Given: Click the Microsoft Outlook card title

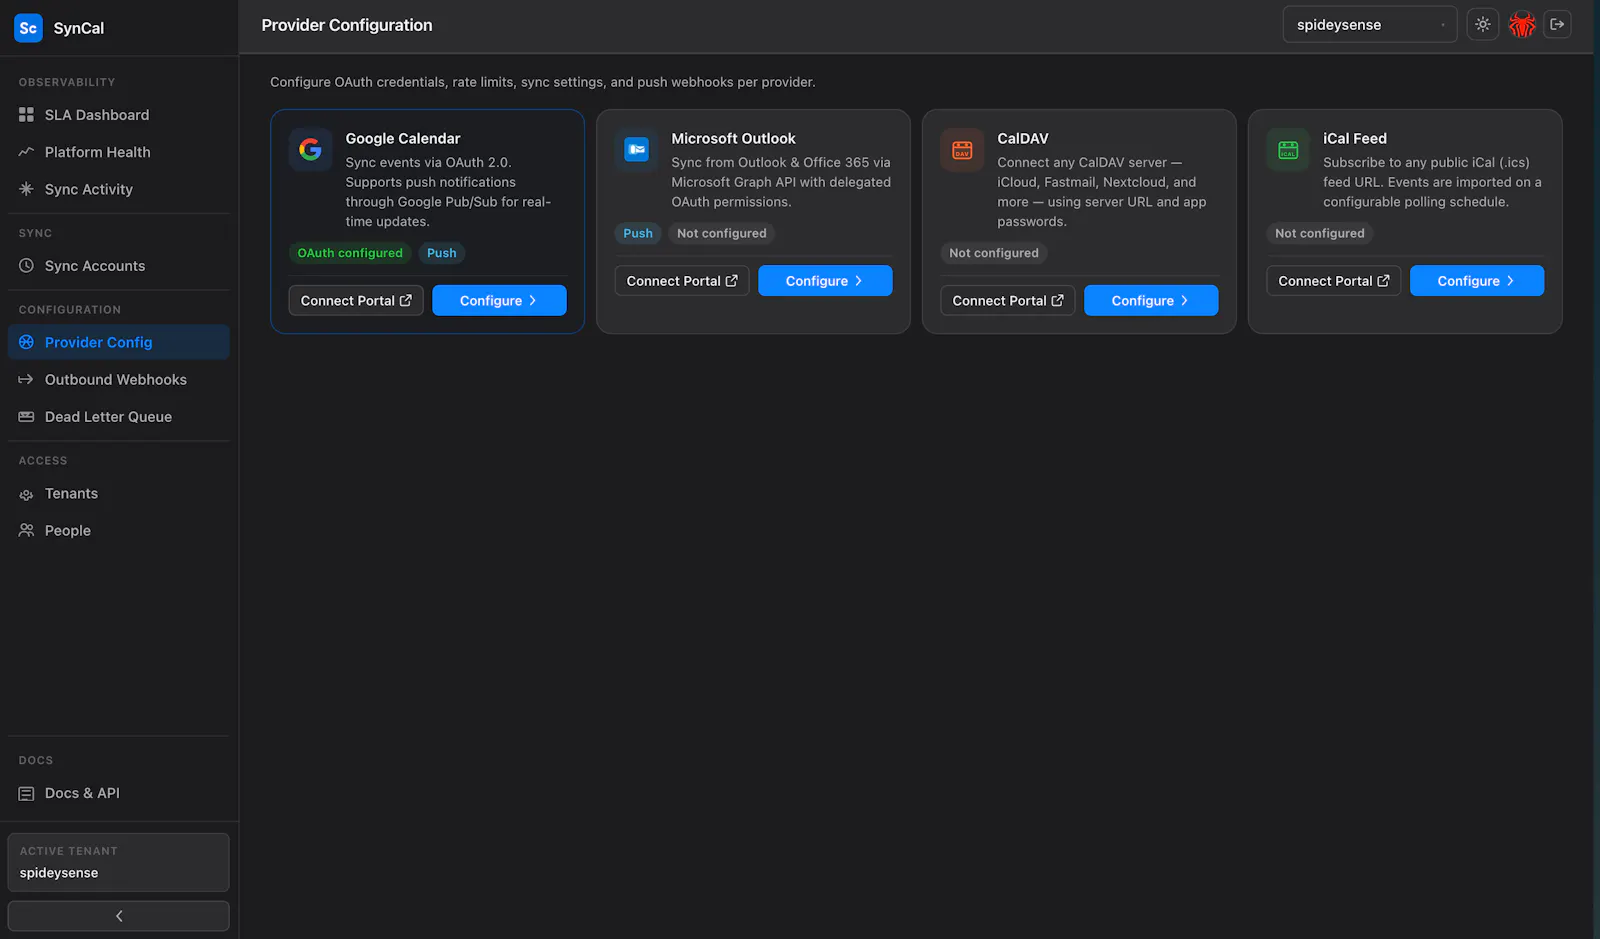Looking at the screenshot, I should pos(733,139).
